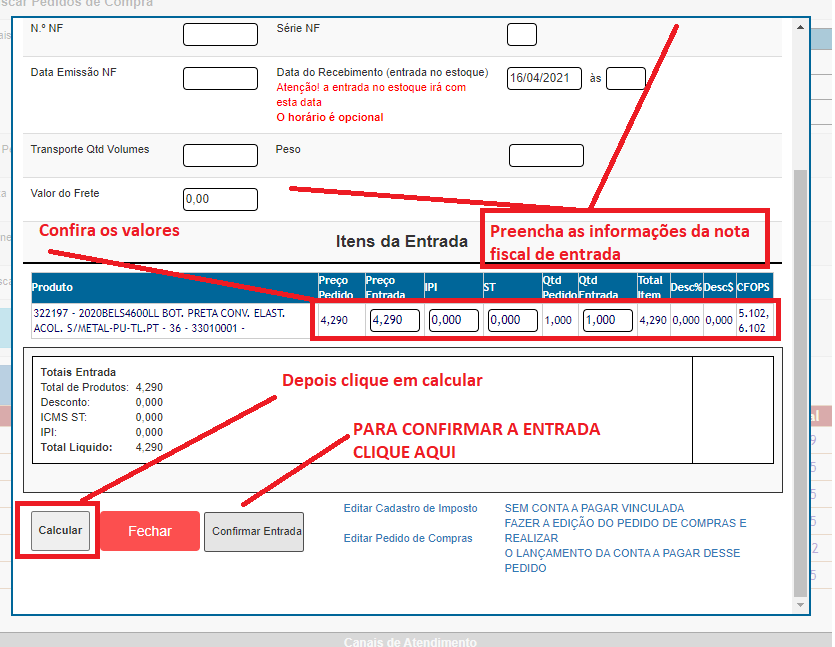Click the Qtd Pedido column header

(x=559, y=288)
